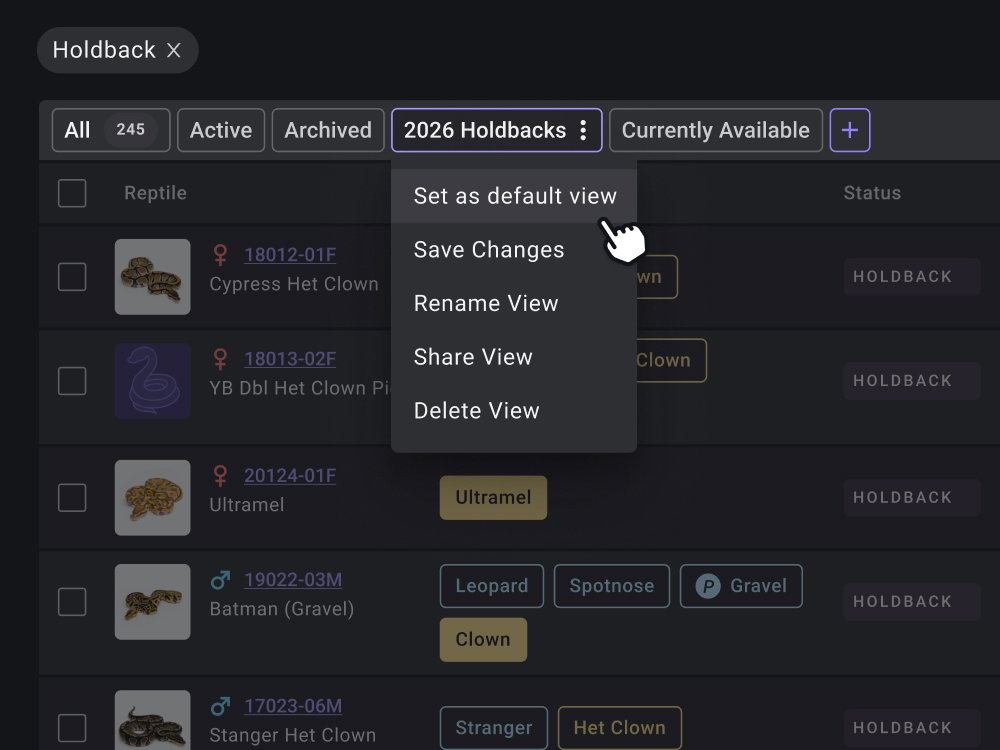Remove the Holdback filter chip
The height and width of the screenshot is (750, 1000).
pos(174,50)
